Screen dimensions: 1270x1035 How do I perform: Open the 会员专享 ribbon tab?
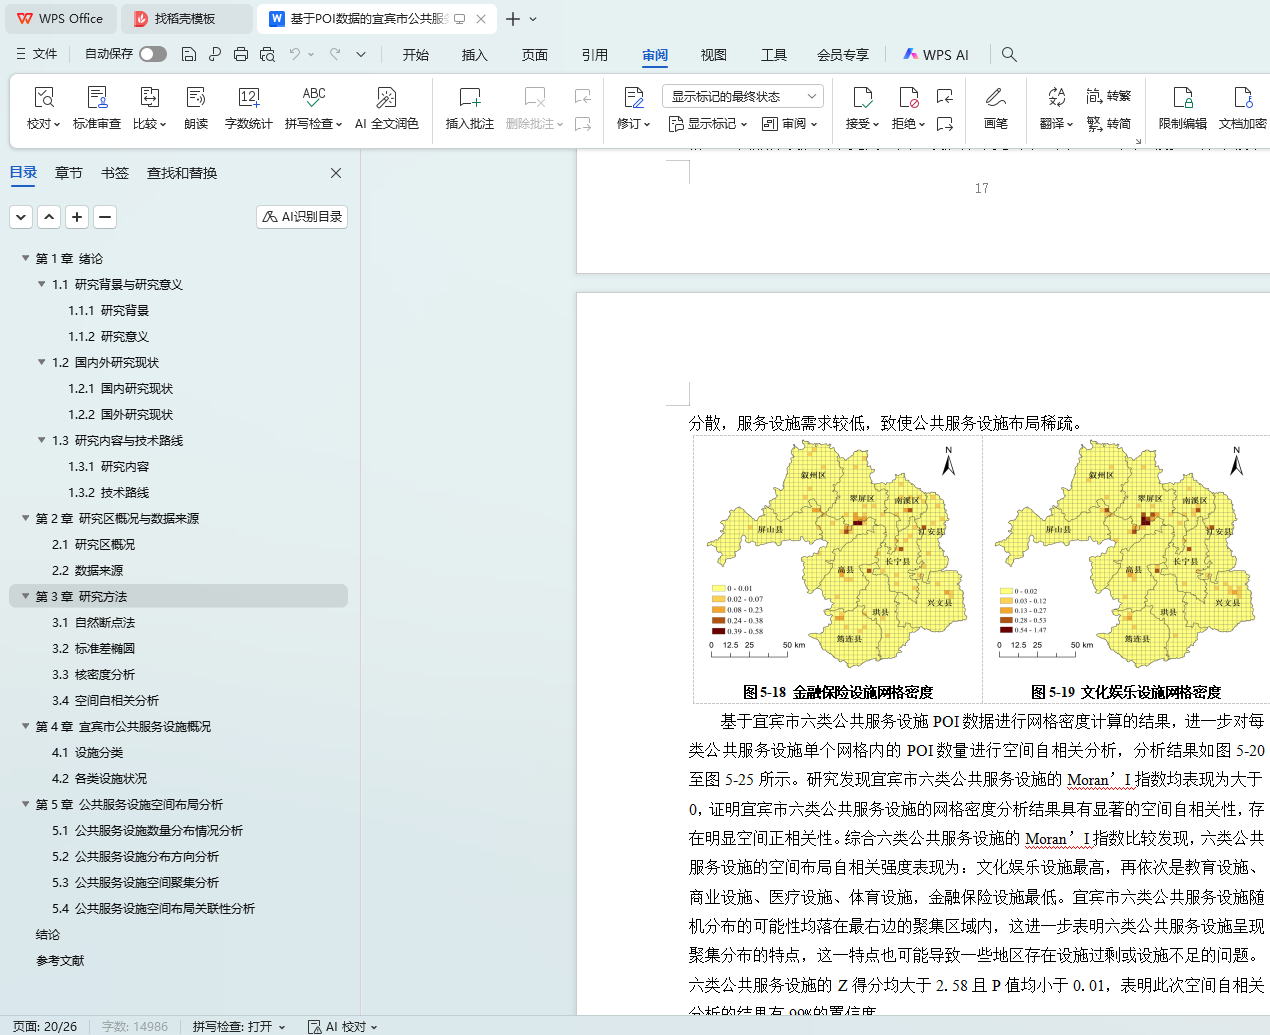point(843,55)
